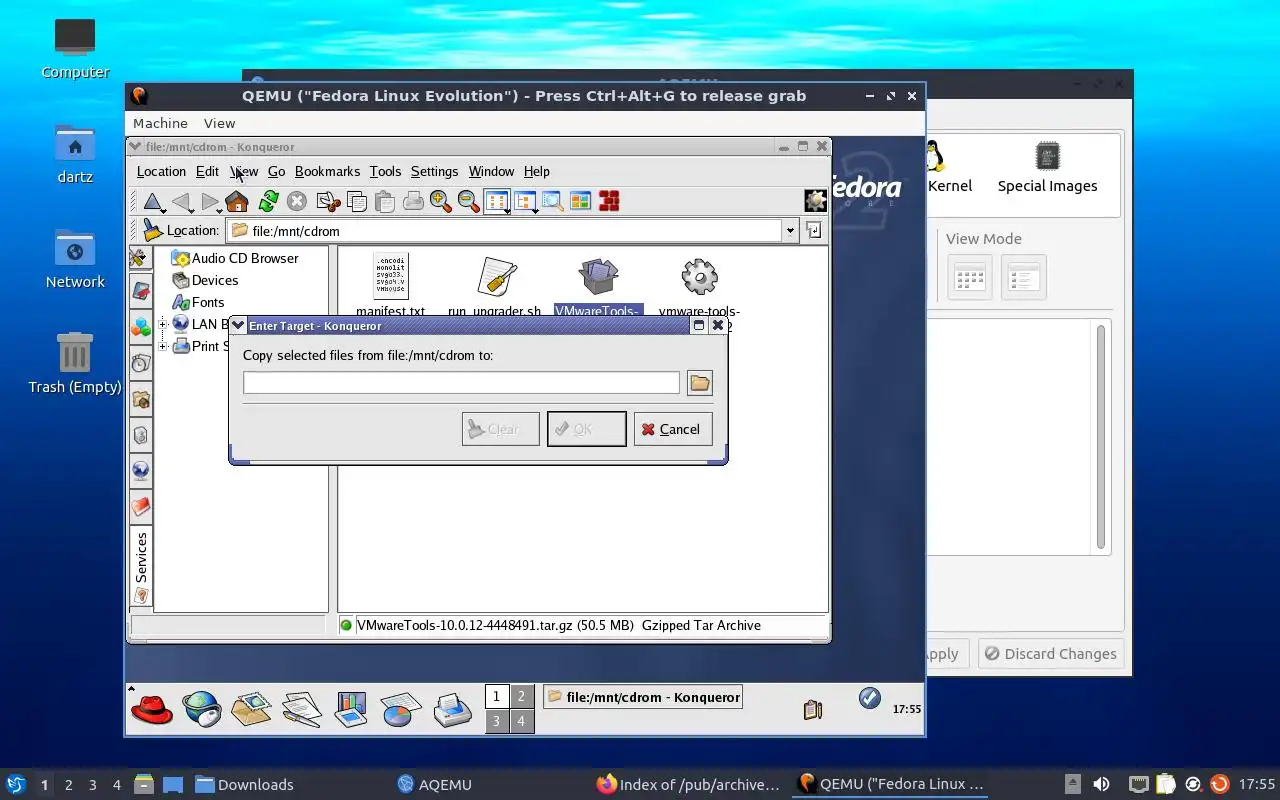This screenshot has height=800, width=1280.
Task: Open the folder browse icon in the Enter Target dialog
Action: click(x=700, y=383)
